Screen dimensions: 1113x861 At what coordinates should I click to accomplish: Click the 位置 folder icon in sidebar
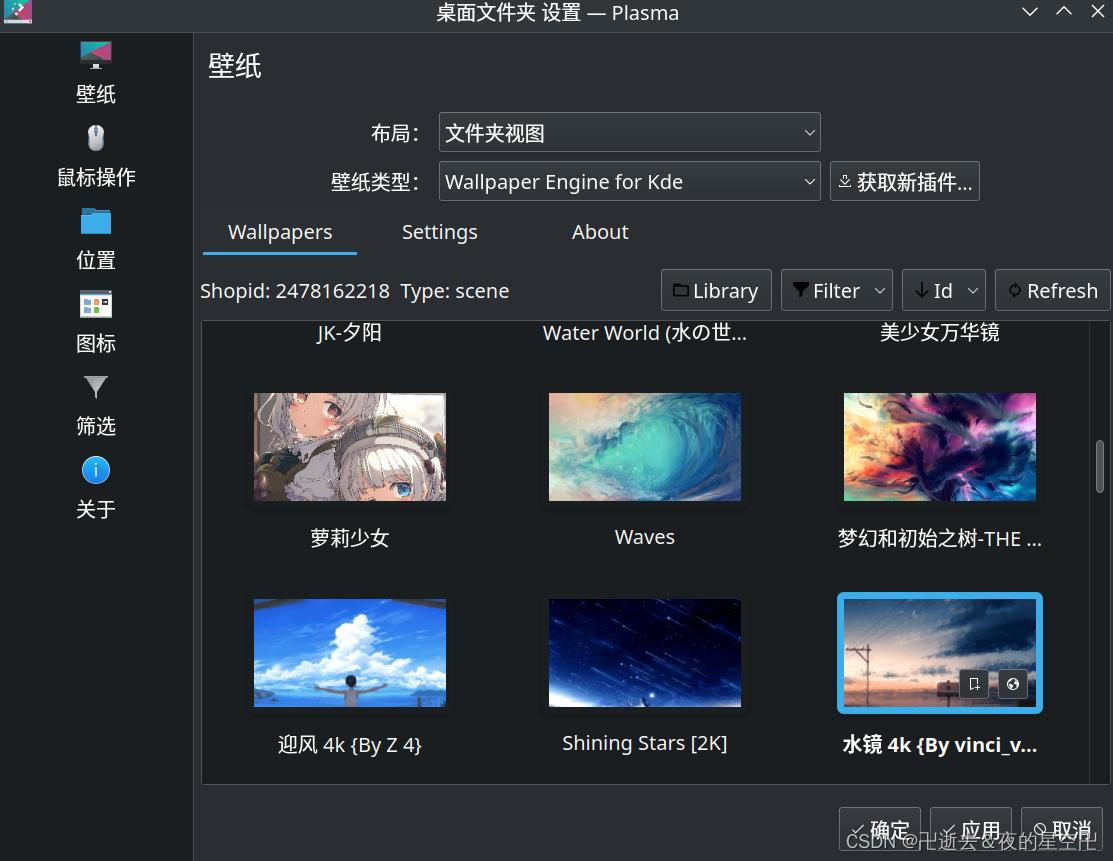tap(95, 221)
